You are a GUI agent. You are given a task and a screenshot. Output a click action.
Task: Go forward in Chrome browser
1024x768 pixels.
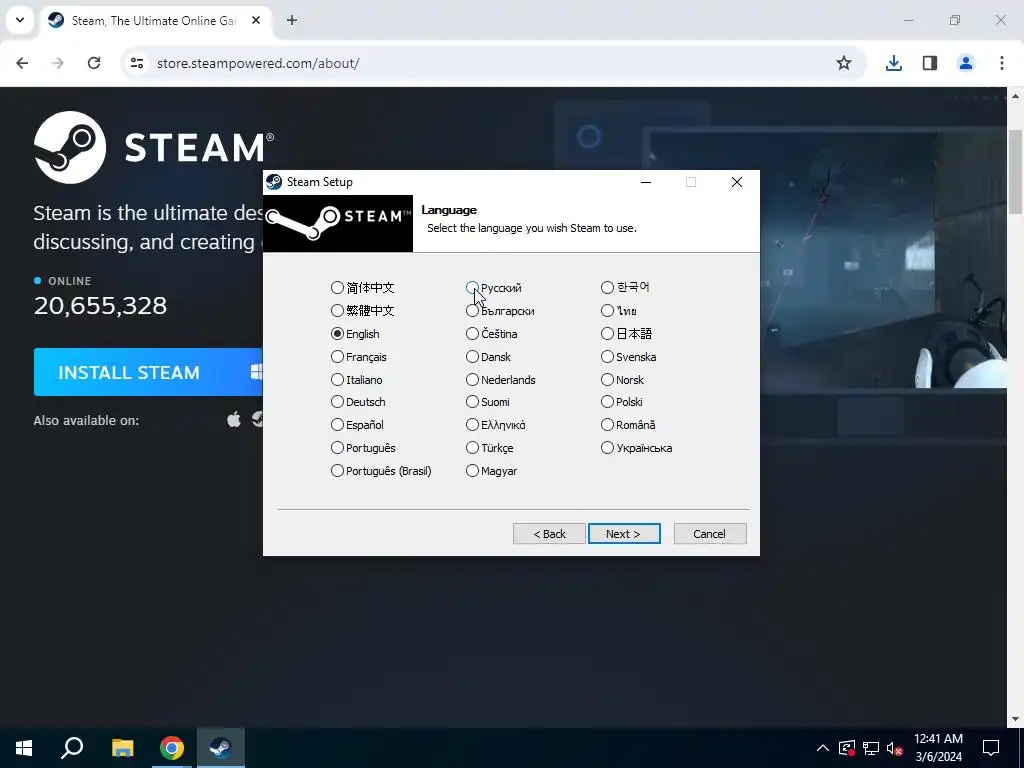pos(58,63)
